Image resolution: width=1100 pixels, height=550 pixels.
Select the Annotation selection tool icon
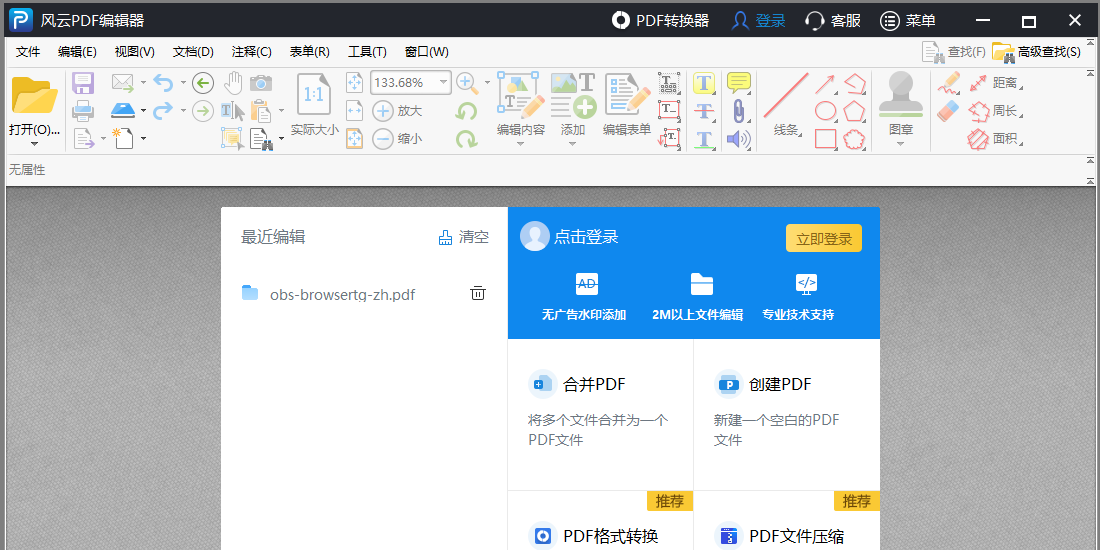[232, 138]
